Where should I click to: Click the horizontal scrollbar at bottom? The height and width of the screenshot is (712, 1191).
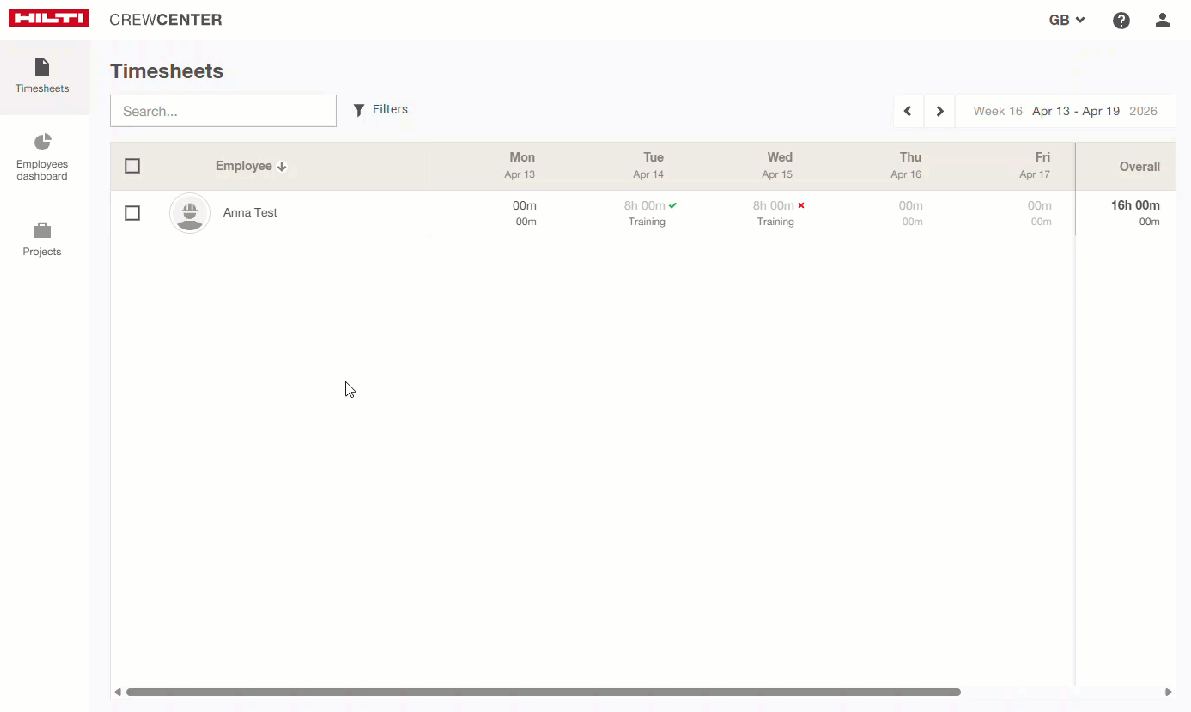[542, 692]
